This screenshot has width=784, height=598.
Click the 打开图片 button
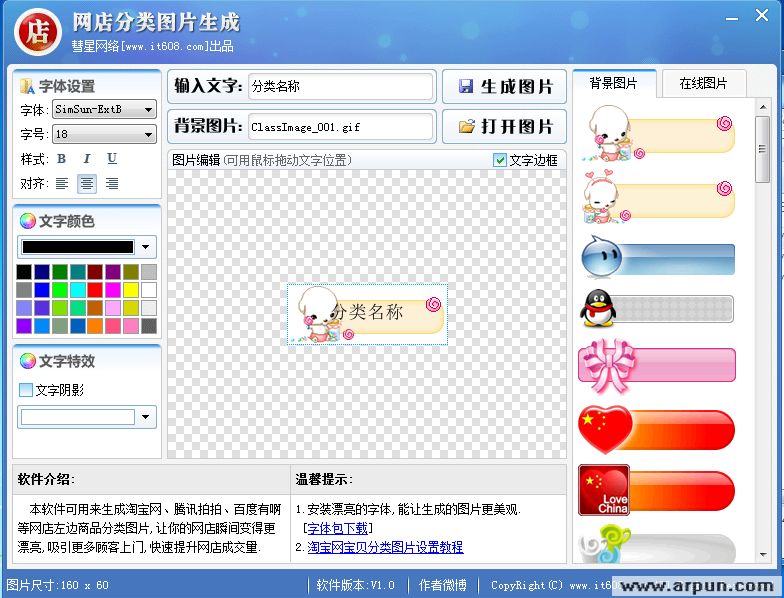point(504,126)
